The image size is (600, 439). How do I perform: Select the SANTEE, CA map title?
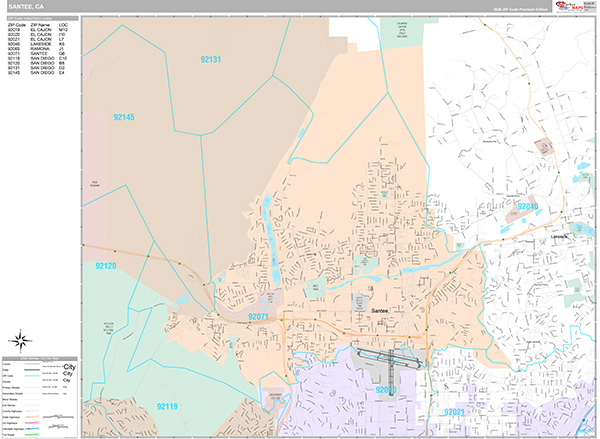[26, 6]
